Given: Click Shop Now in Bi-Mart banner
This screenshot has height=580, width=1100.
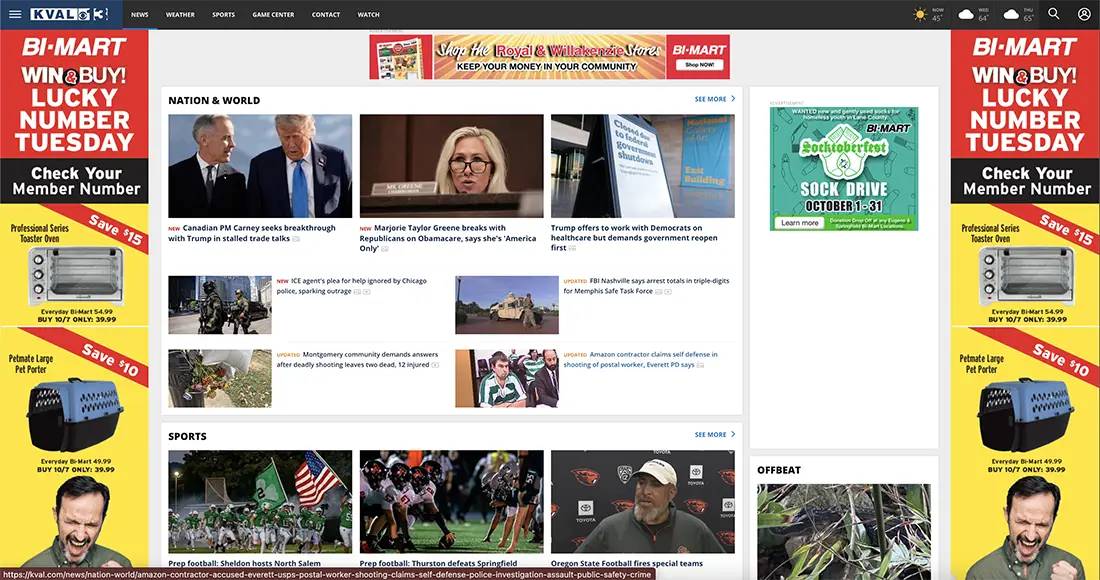Looking at the screenshot, I should [x=699, y=65].
